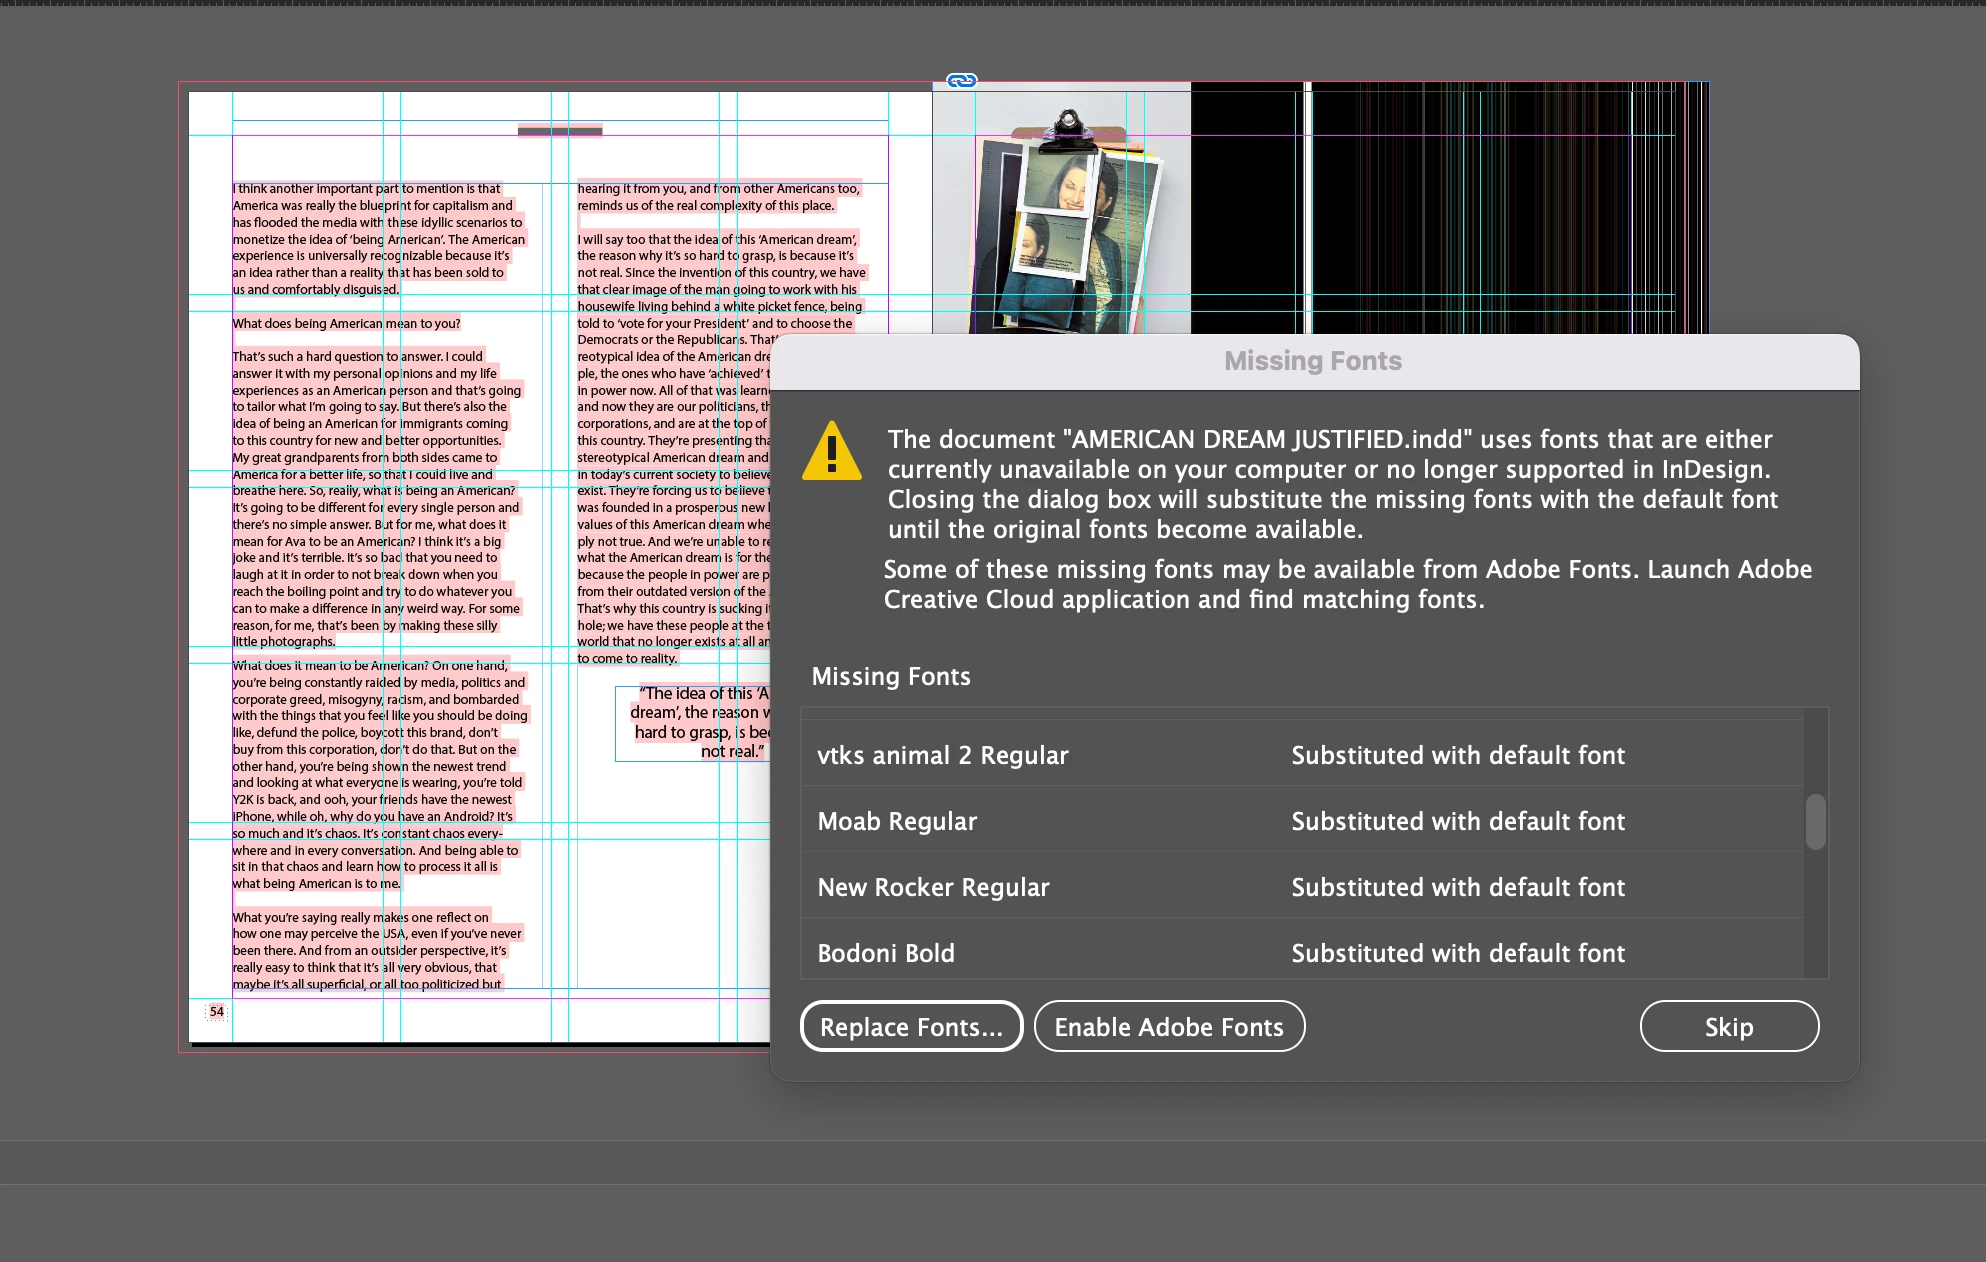The image size is (1986, 1262).
Task: Select the Moab Regular missing font row
Action: [x=897, y=821]
